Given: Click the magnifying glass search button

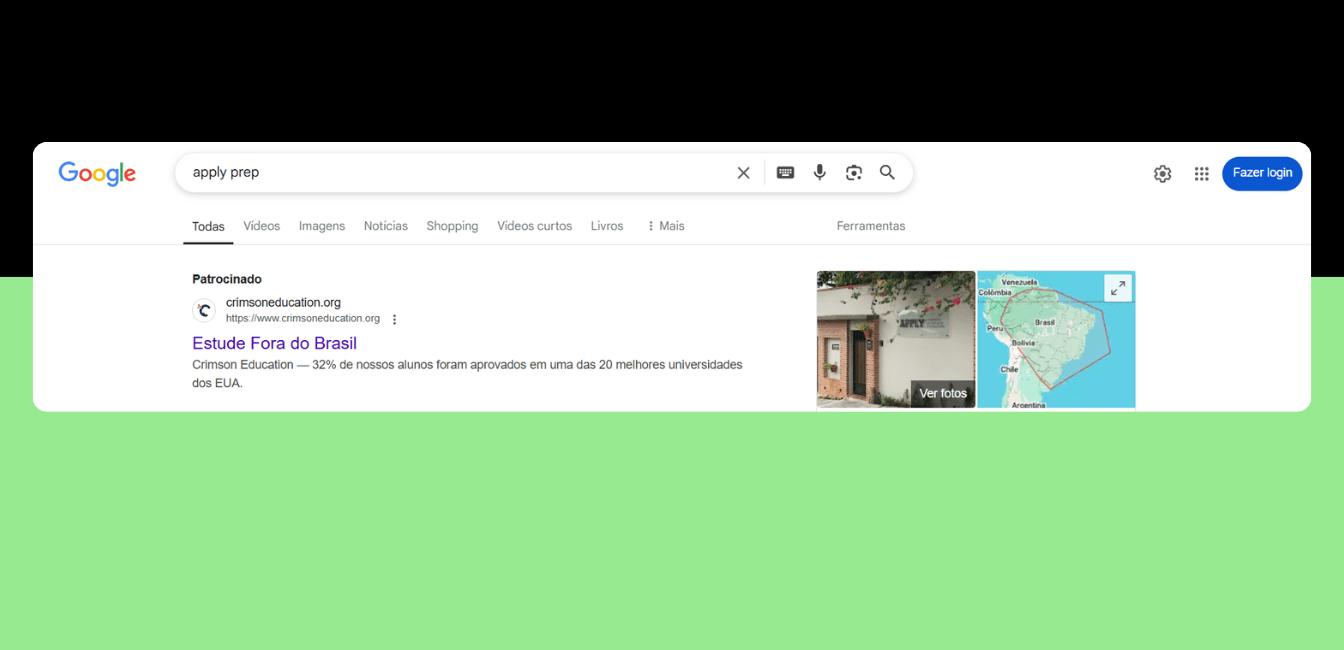Looking at the screenshot, I should (887, 173).
